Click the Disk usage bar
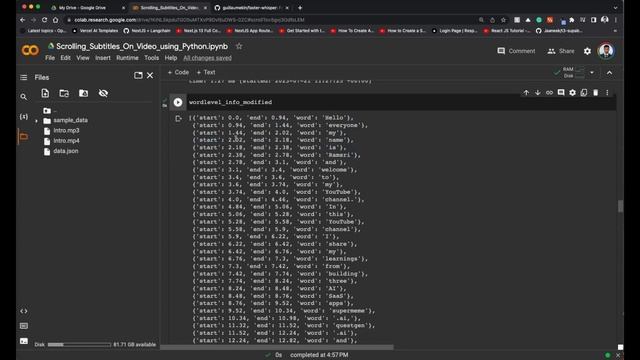 (79, 344)
